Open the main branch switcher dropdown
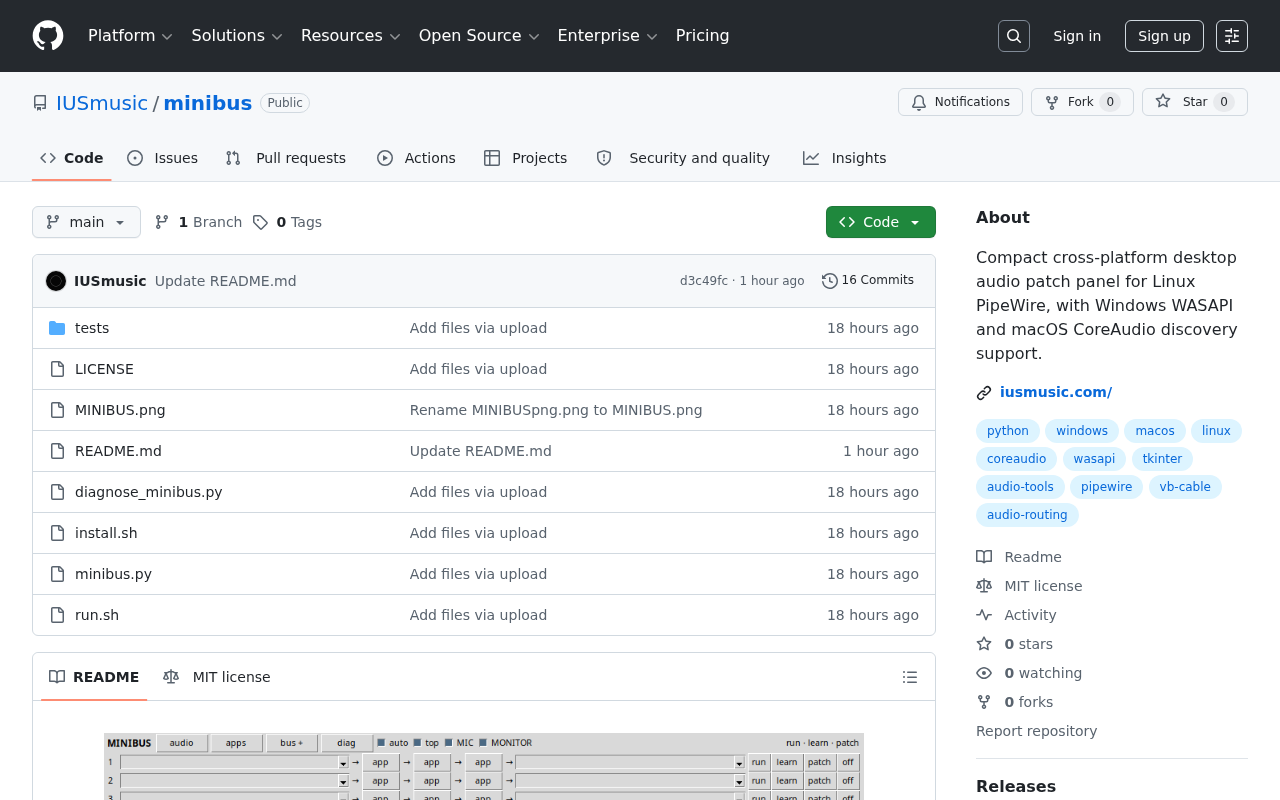This screenshot has width=1280, height=800. [86, 222]
